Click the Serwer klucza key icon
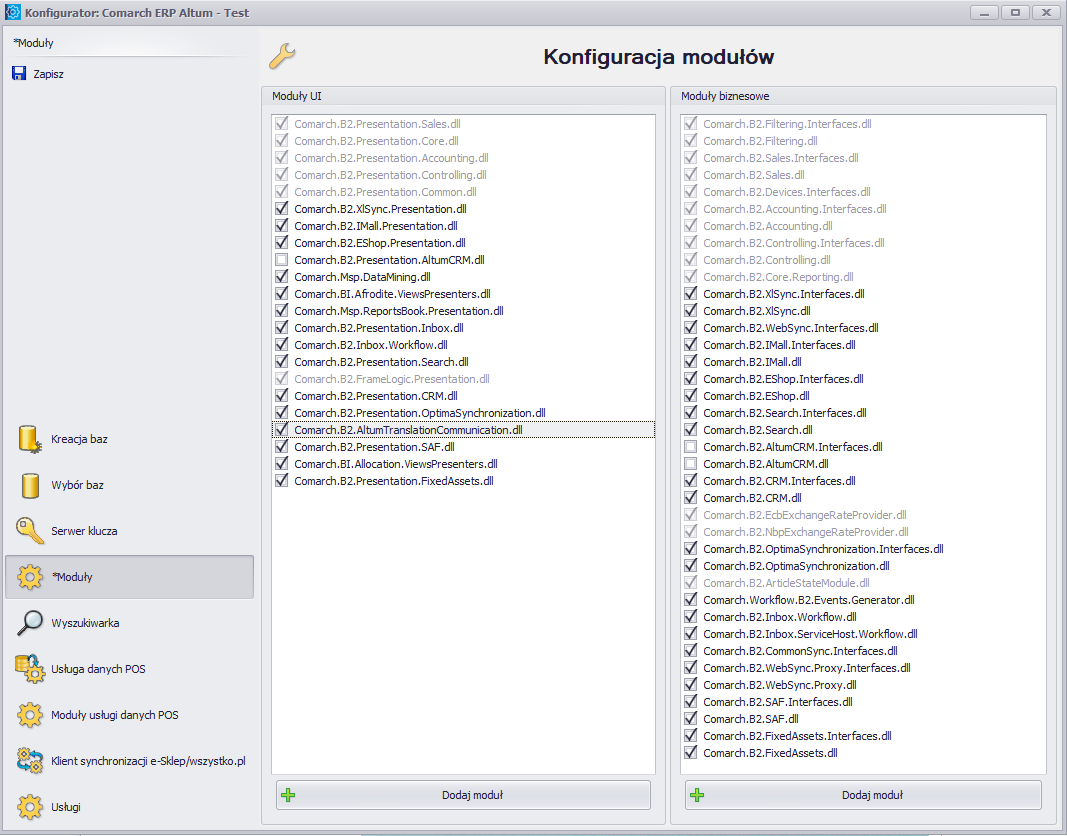 pos(30,531)
